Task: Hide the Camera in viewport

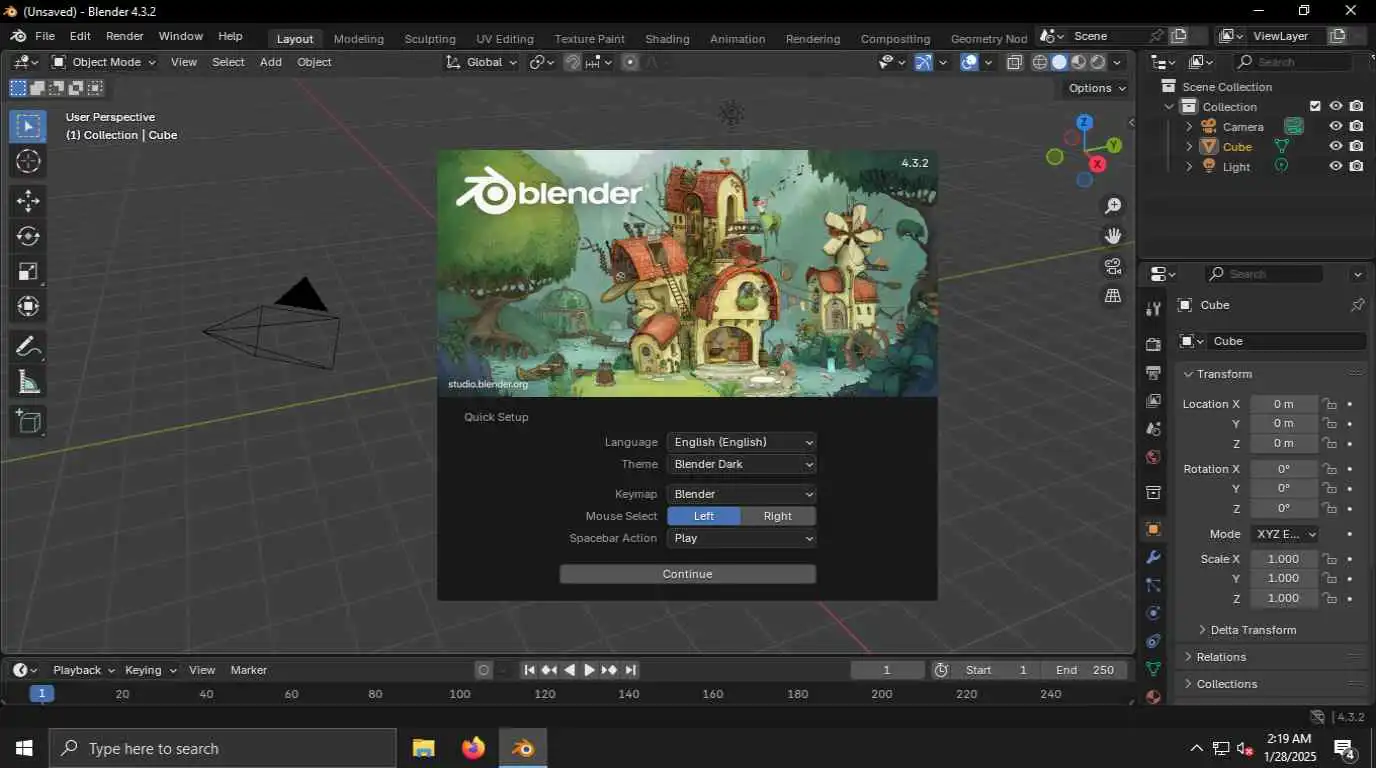Action: click(1335, 127)
